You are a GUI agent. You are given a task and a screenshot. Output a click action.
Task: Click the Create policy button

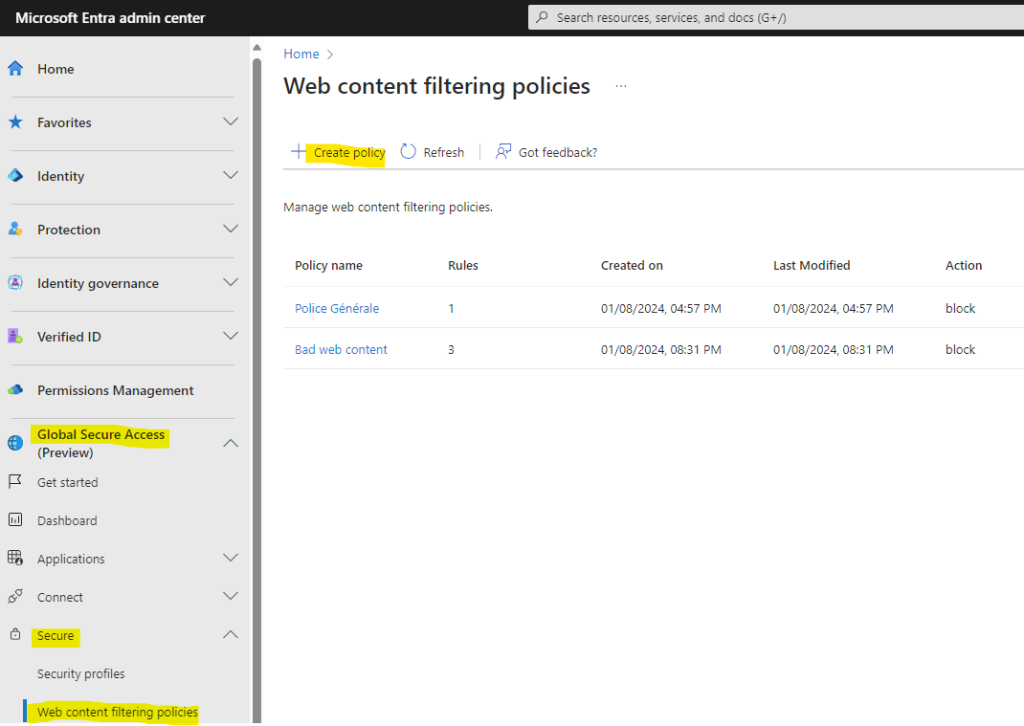(338, 152)
